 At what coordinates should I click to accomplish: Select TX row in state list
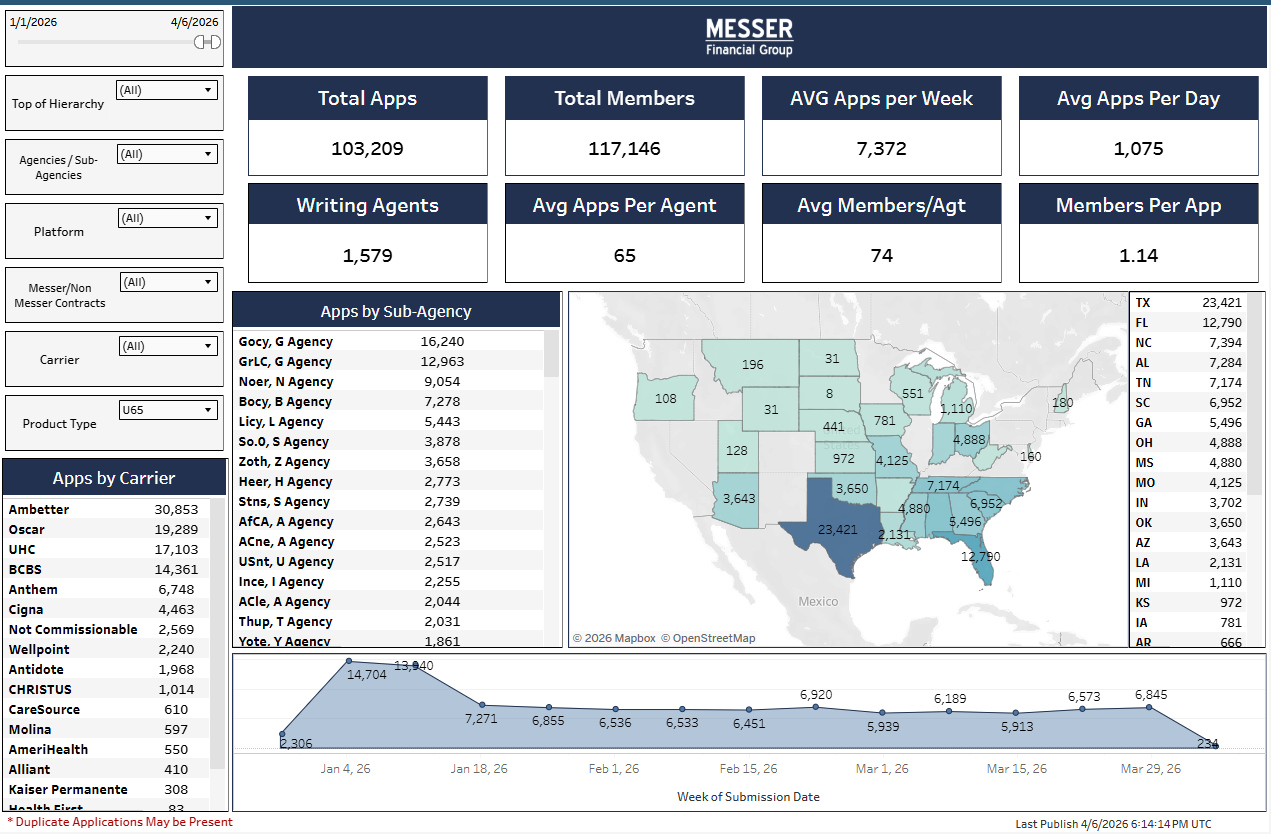click(x=1189, y=302)
